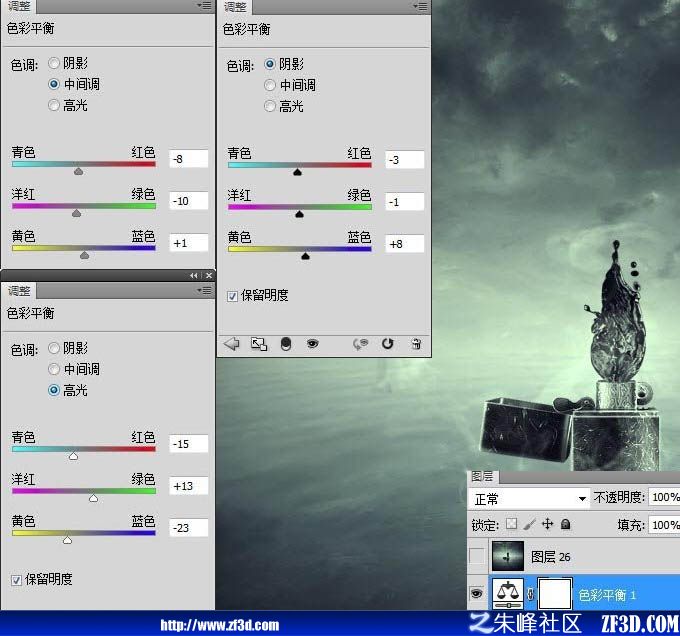Click the lock all padlock icon
The height and width of the screenshot is (636, 680).
point(565,524)
